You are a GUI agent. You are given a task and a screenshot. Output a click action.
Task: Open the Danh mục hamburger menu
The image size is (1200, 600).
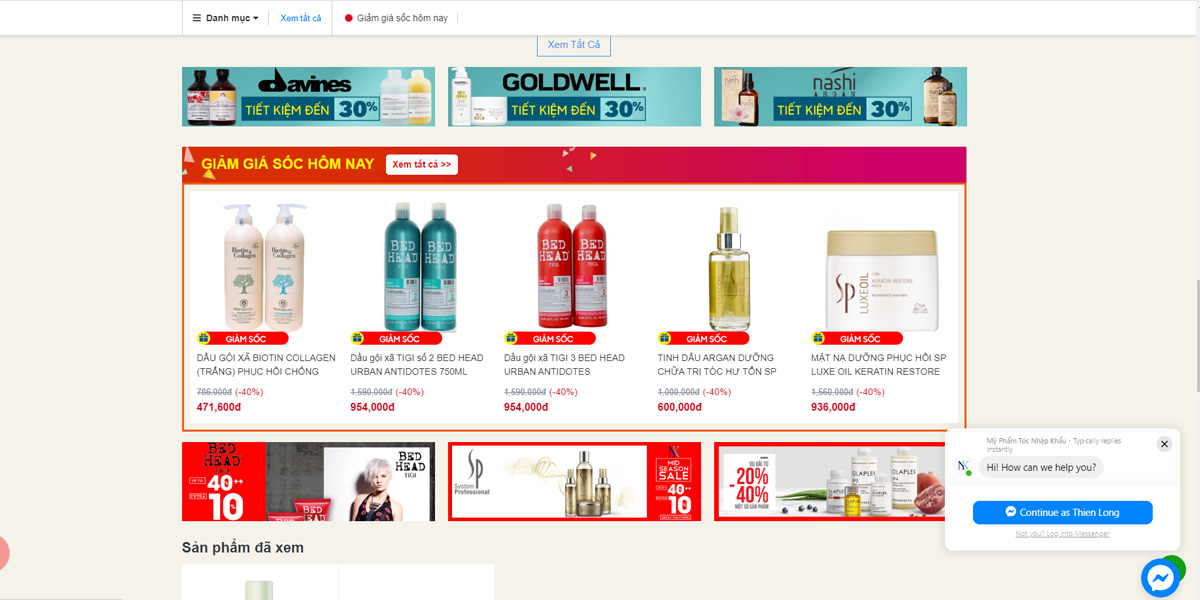pyautogui.click(x=225, y=18)
